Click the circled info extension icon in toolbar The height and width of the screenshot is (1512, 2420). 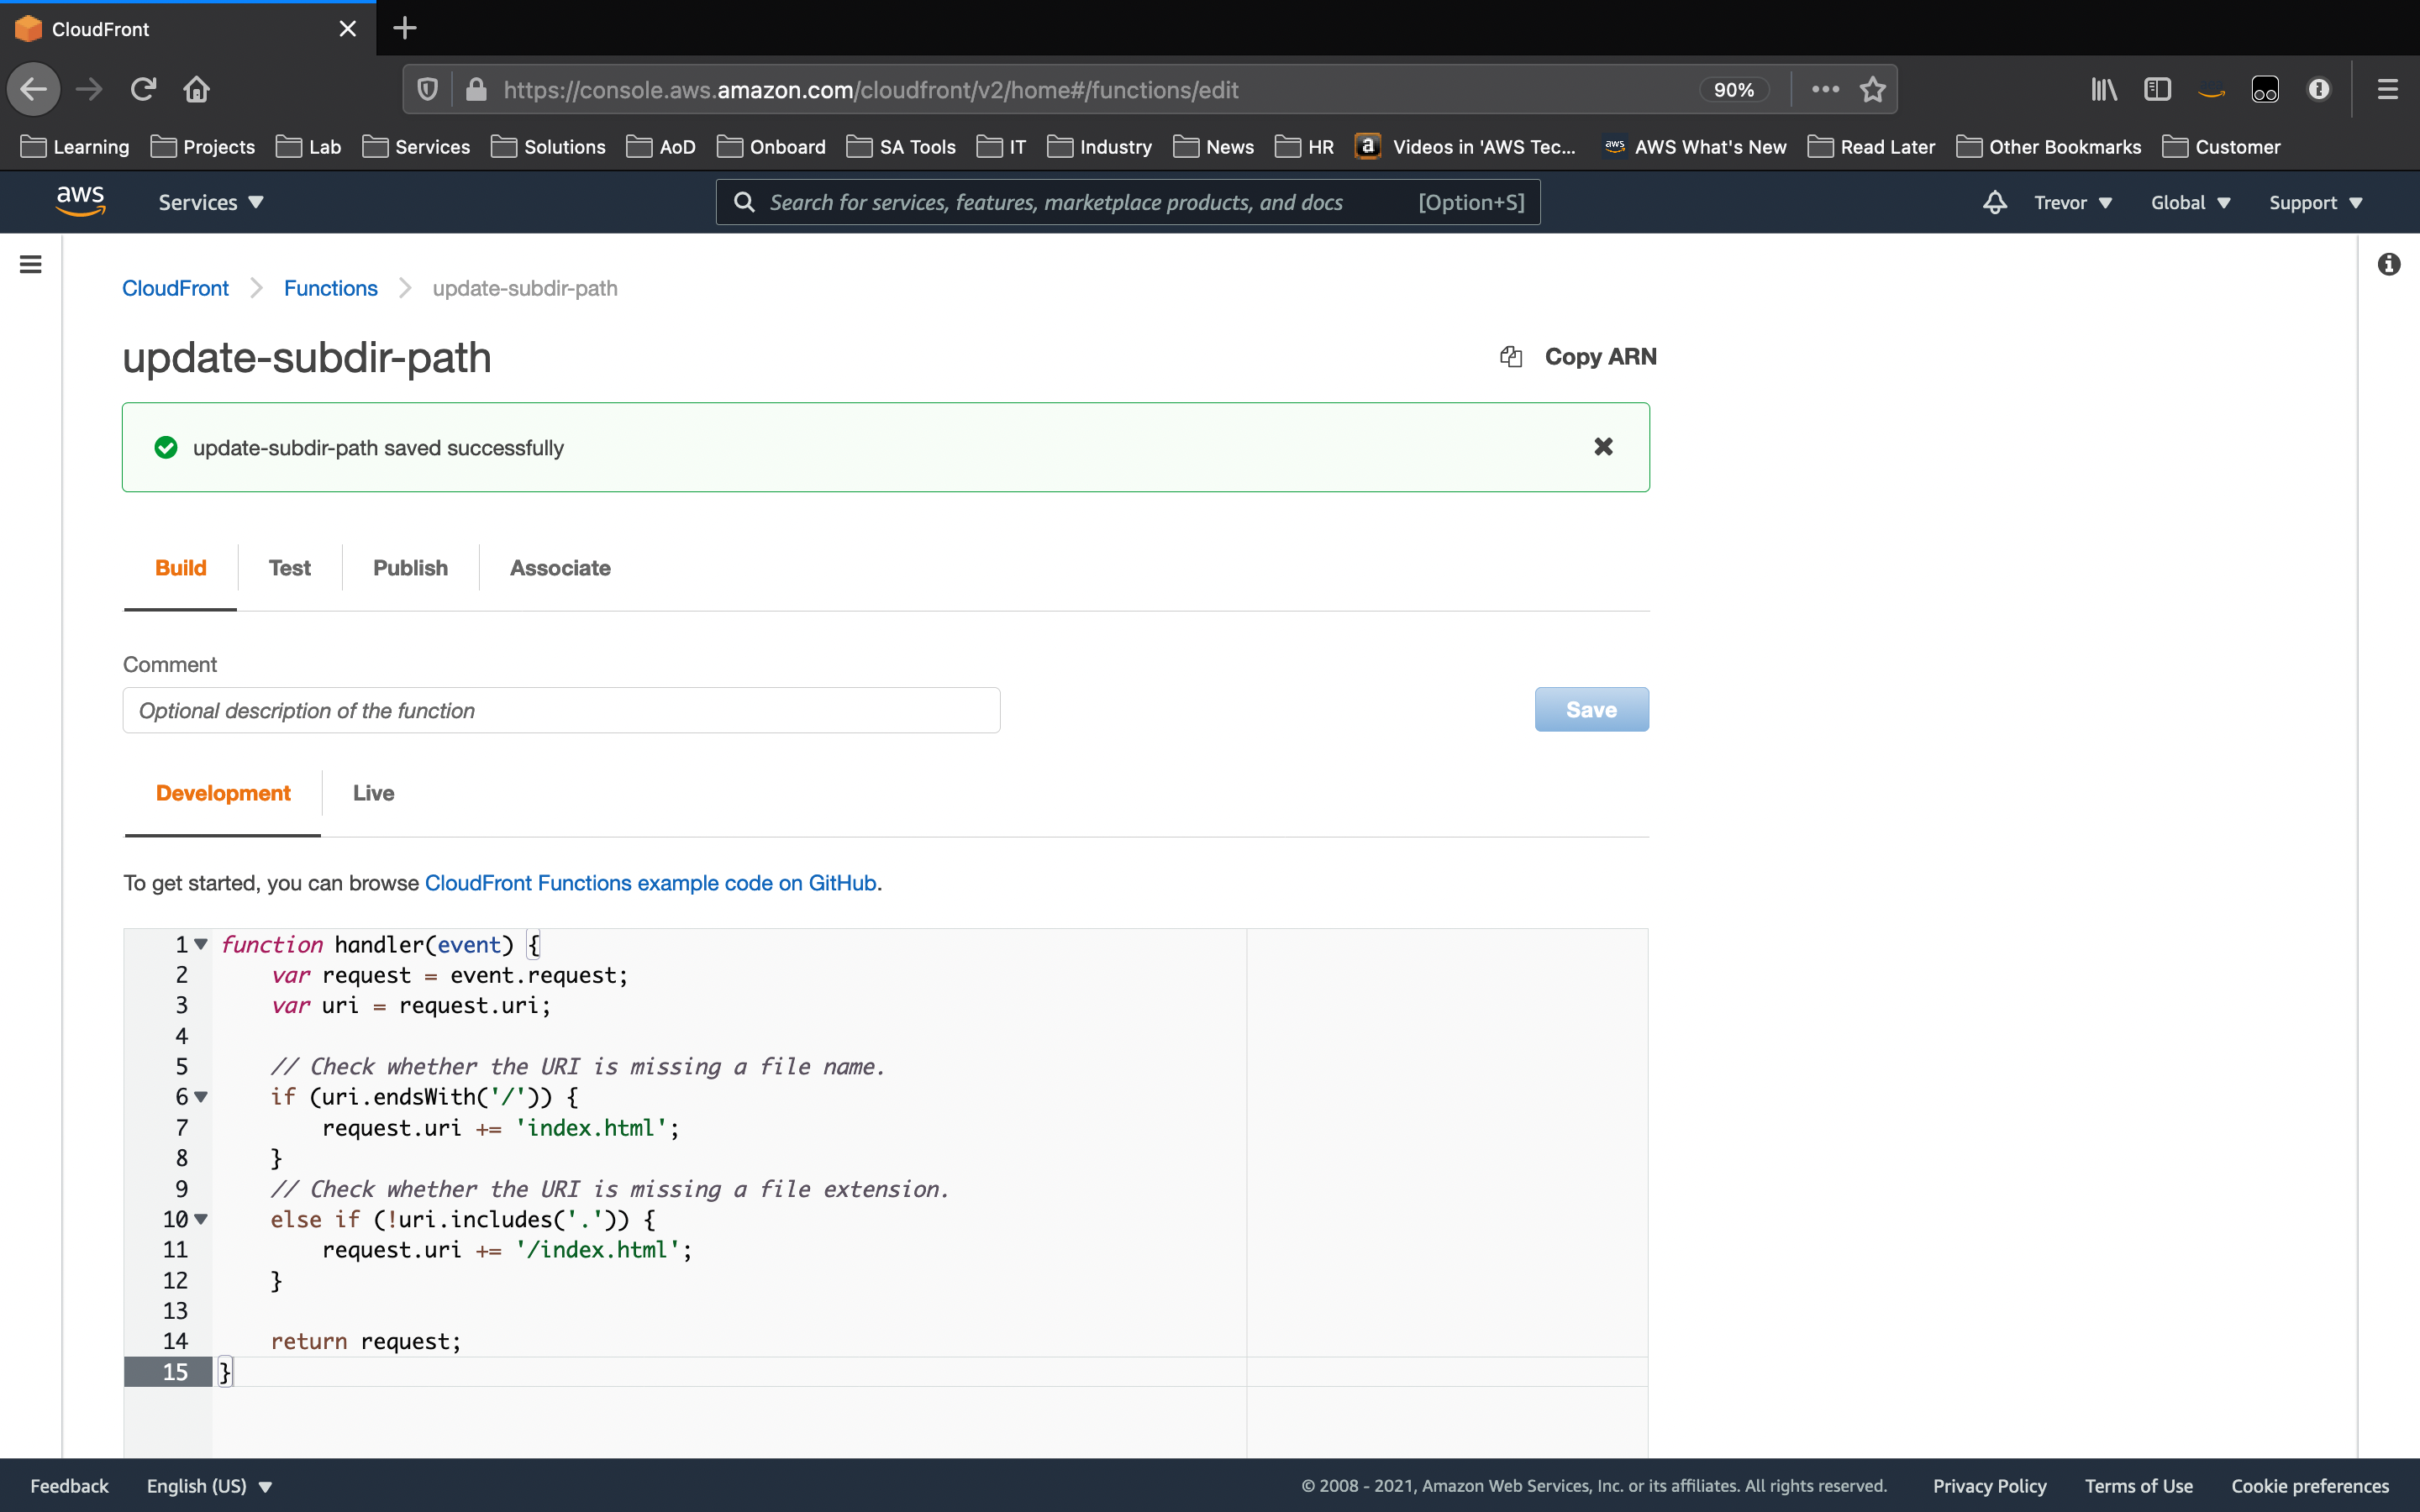click(2319, 90)
